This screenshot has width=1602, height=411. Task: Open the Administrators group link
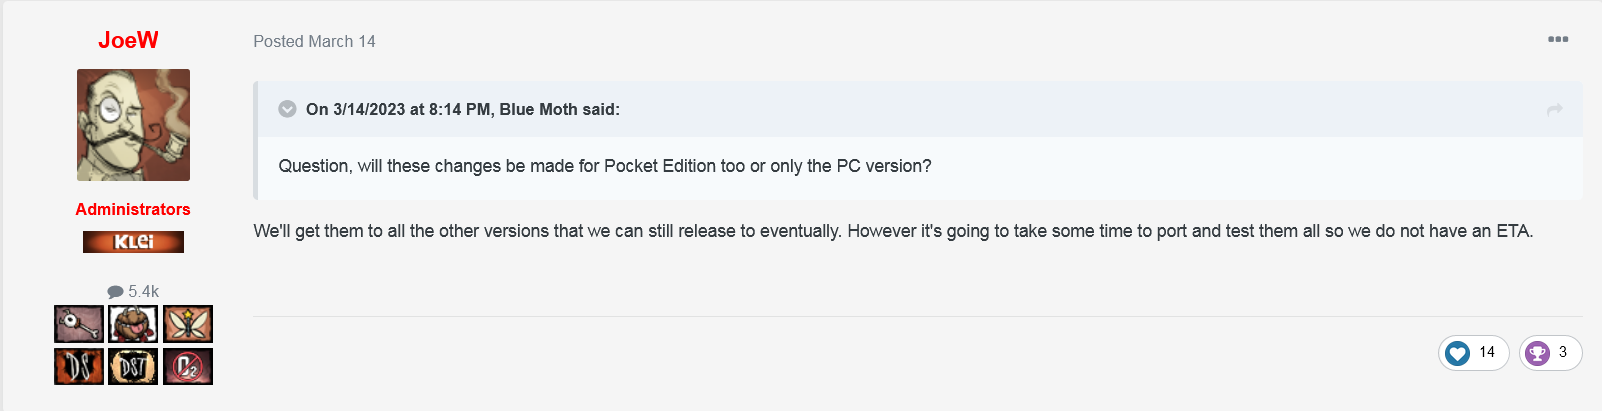(x=133, y=209)
